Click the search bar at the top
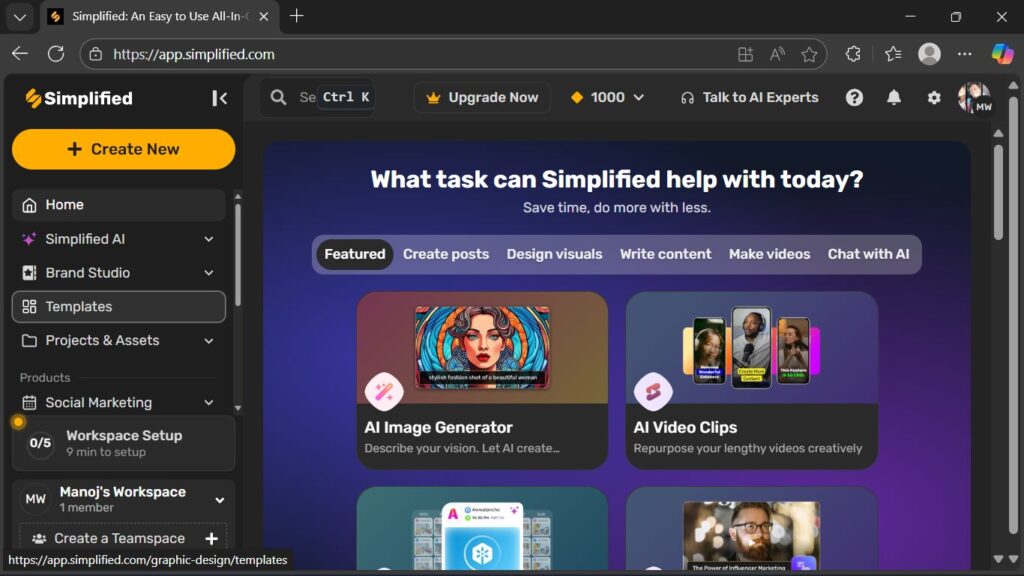Screen dimensions: 1024x576 click(x=310, y=97)
